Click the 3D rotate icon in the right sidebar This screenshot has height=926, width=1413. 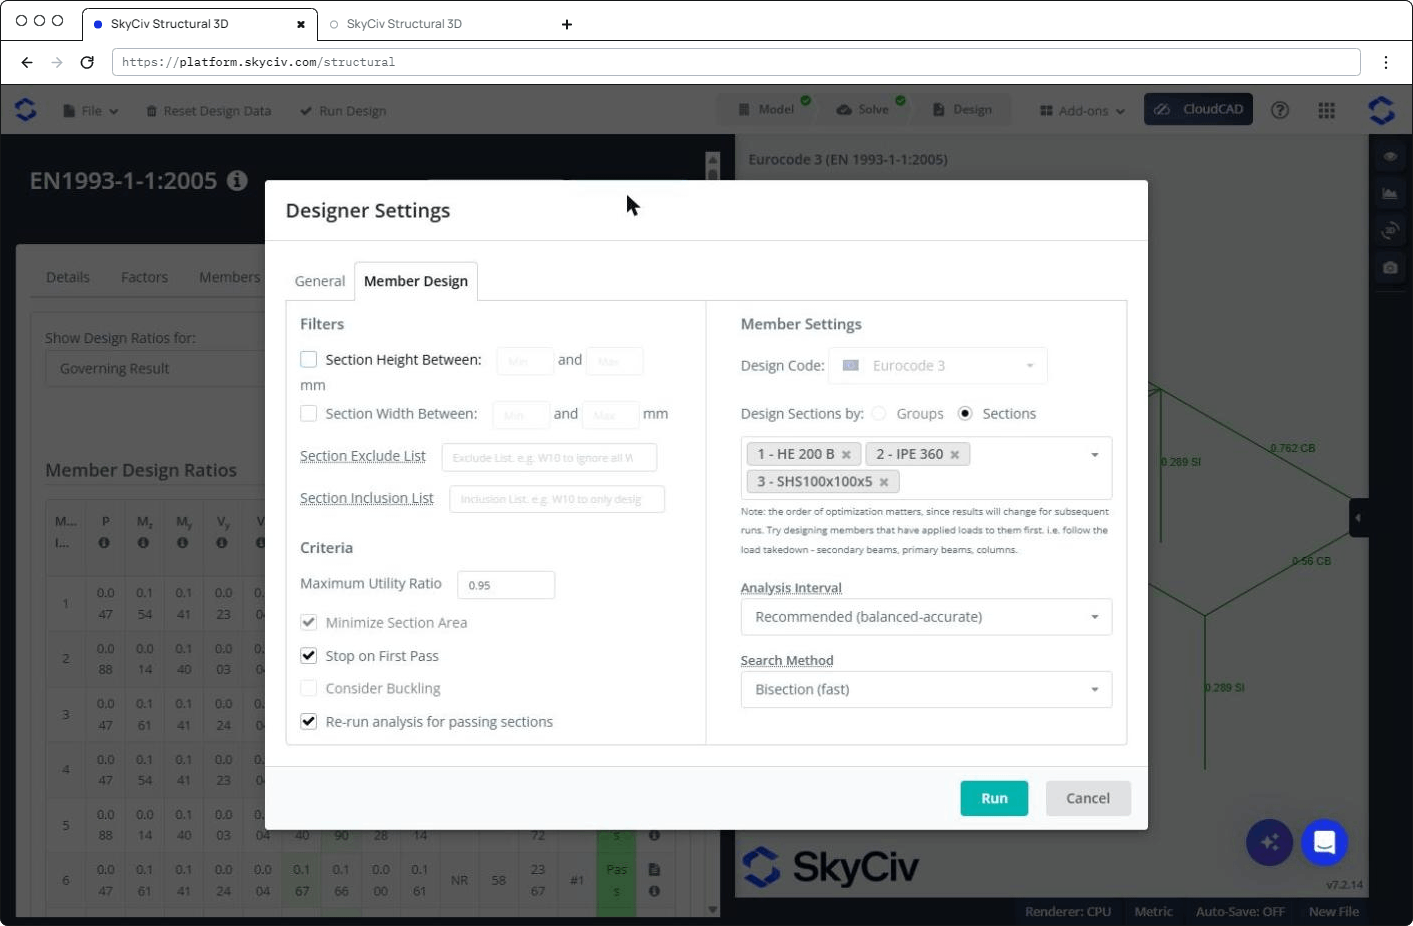click(1390, 231)
